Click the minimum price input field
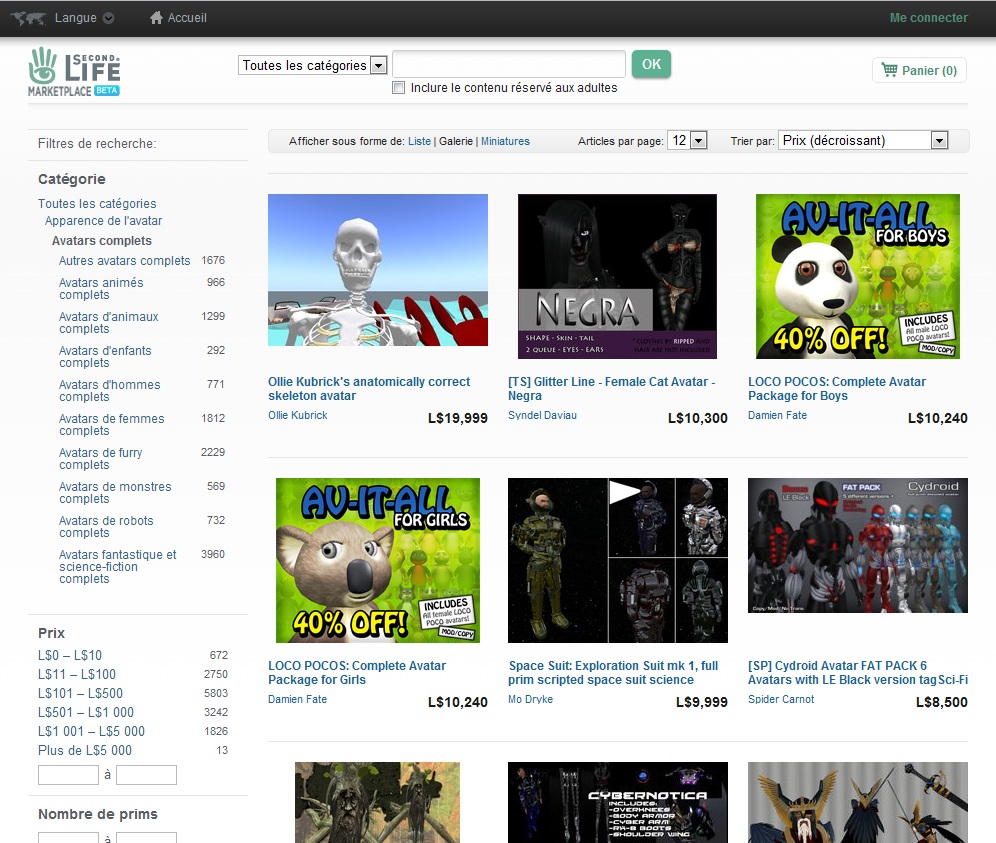 pos(68,775)
